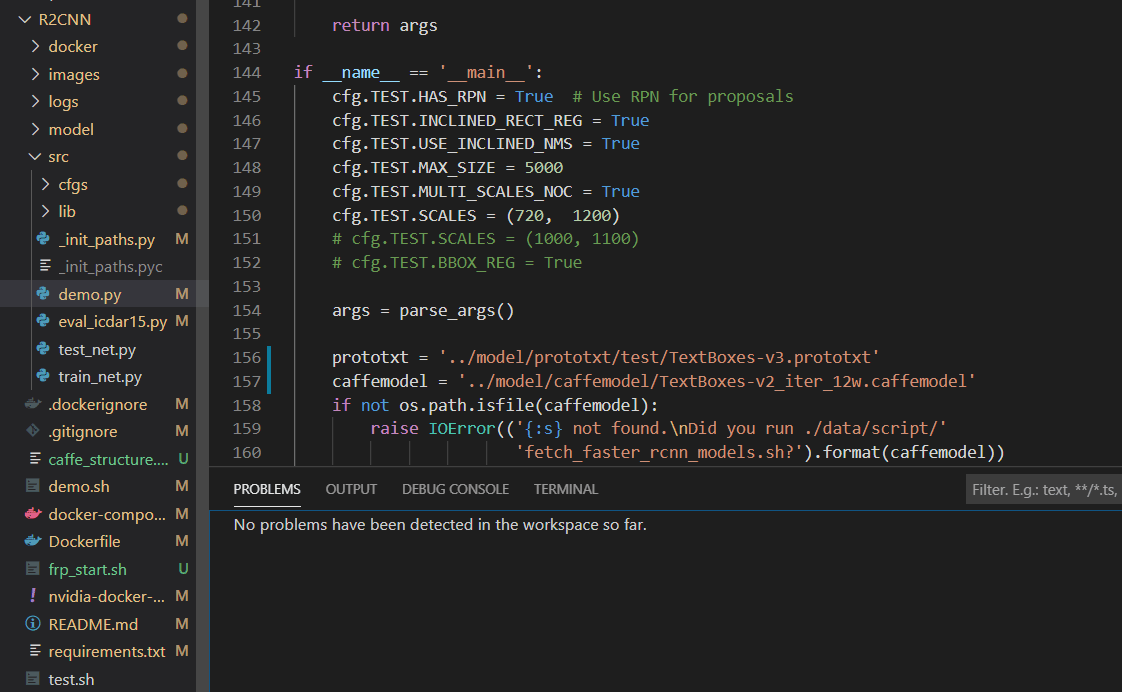Click the text icon beside requirements.txt
1122x692 pixels.
(34, 651)
